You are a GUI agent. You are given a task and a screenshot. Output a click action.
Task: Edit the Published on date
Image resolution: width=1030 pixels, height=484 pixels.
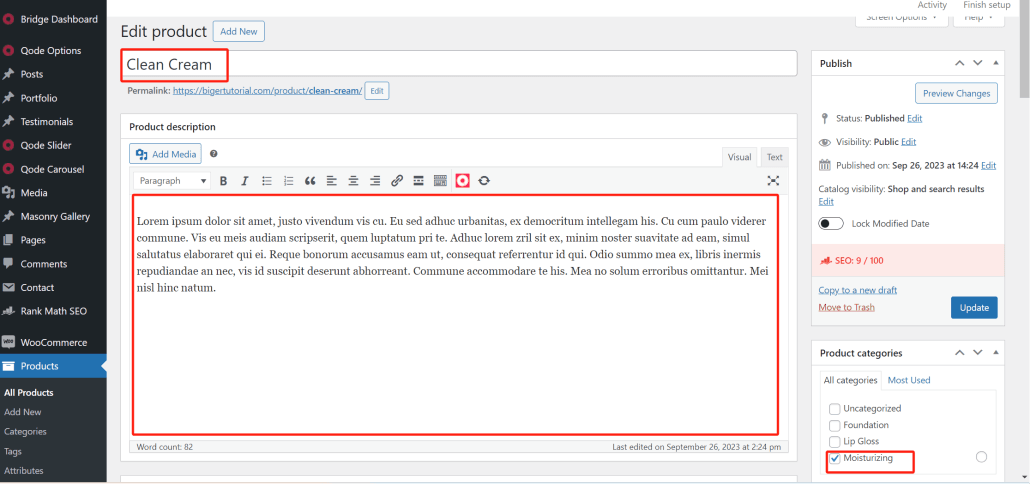tap(989, 165)
